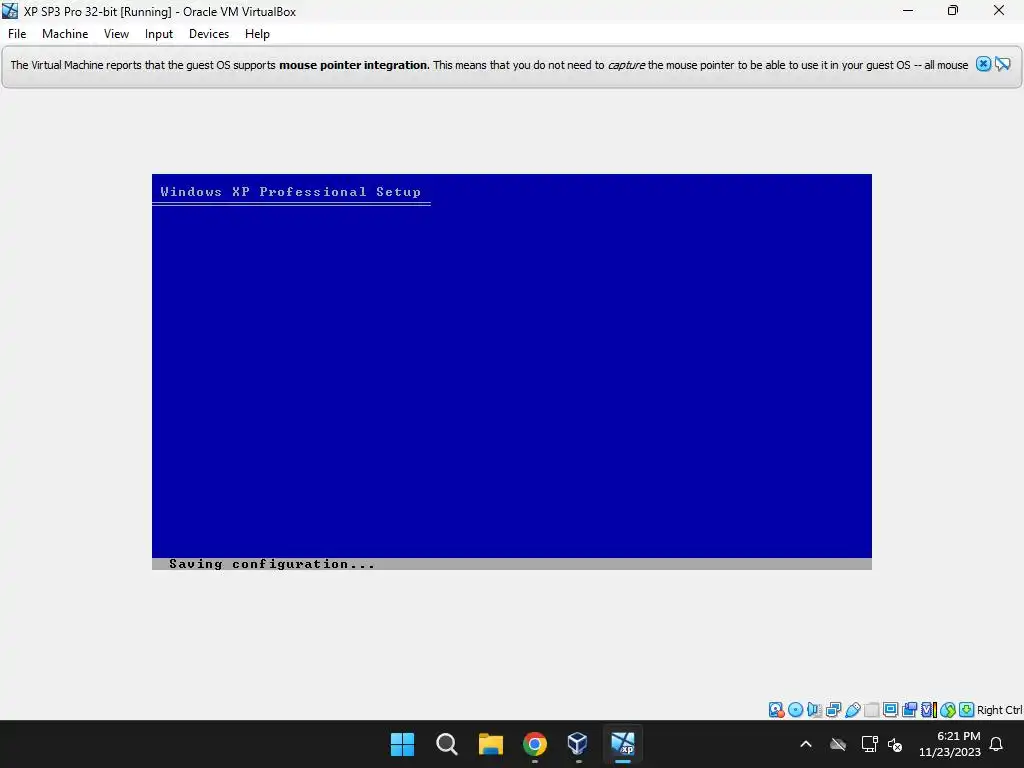Dismiss the mouse pointer integration notification
The height and width of the screenshot is (768, 1024).
coord(983,64)
